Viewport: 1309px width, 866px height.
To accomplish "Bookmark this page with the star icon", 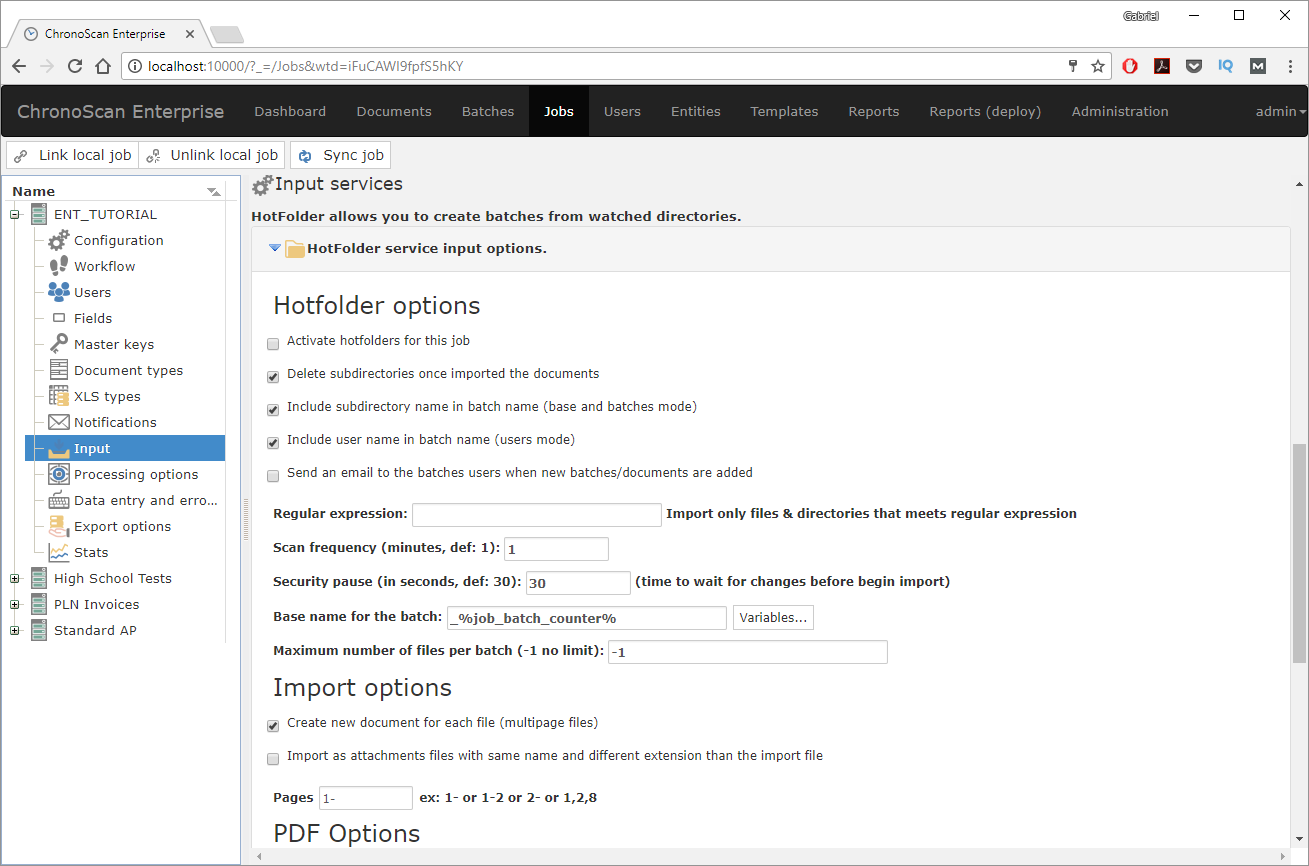I will click(1098, 66).
